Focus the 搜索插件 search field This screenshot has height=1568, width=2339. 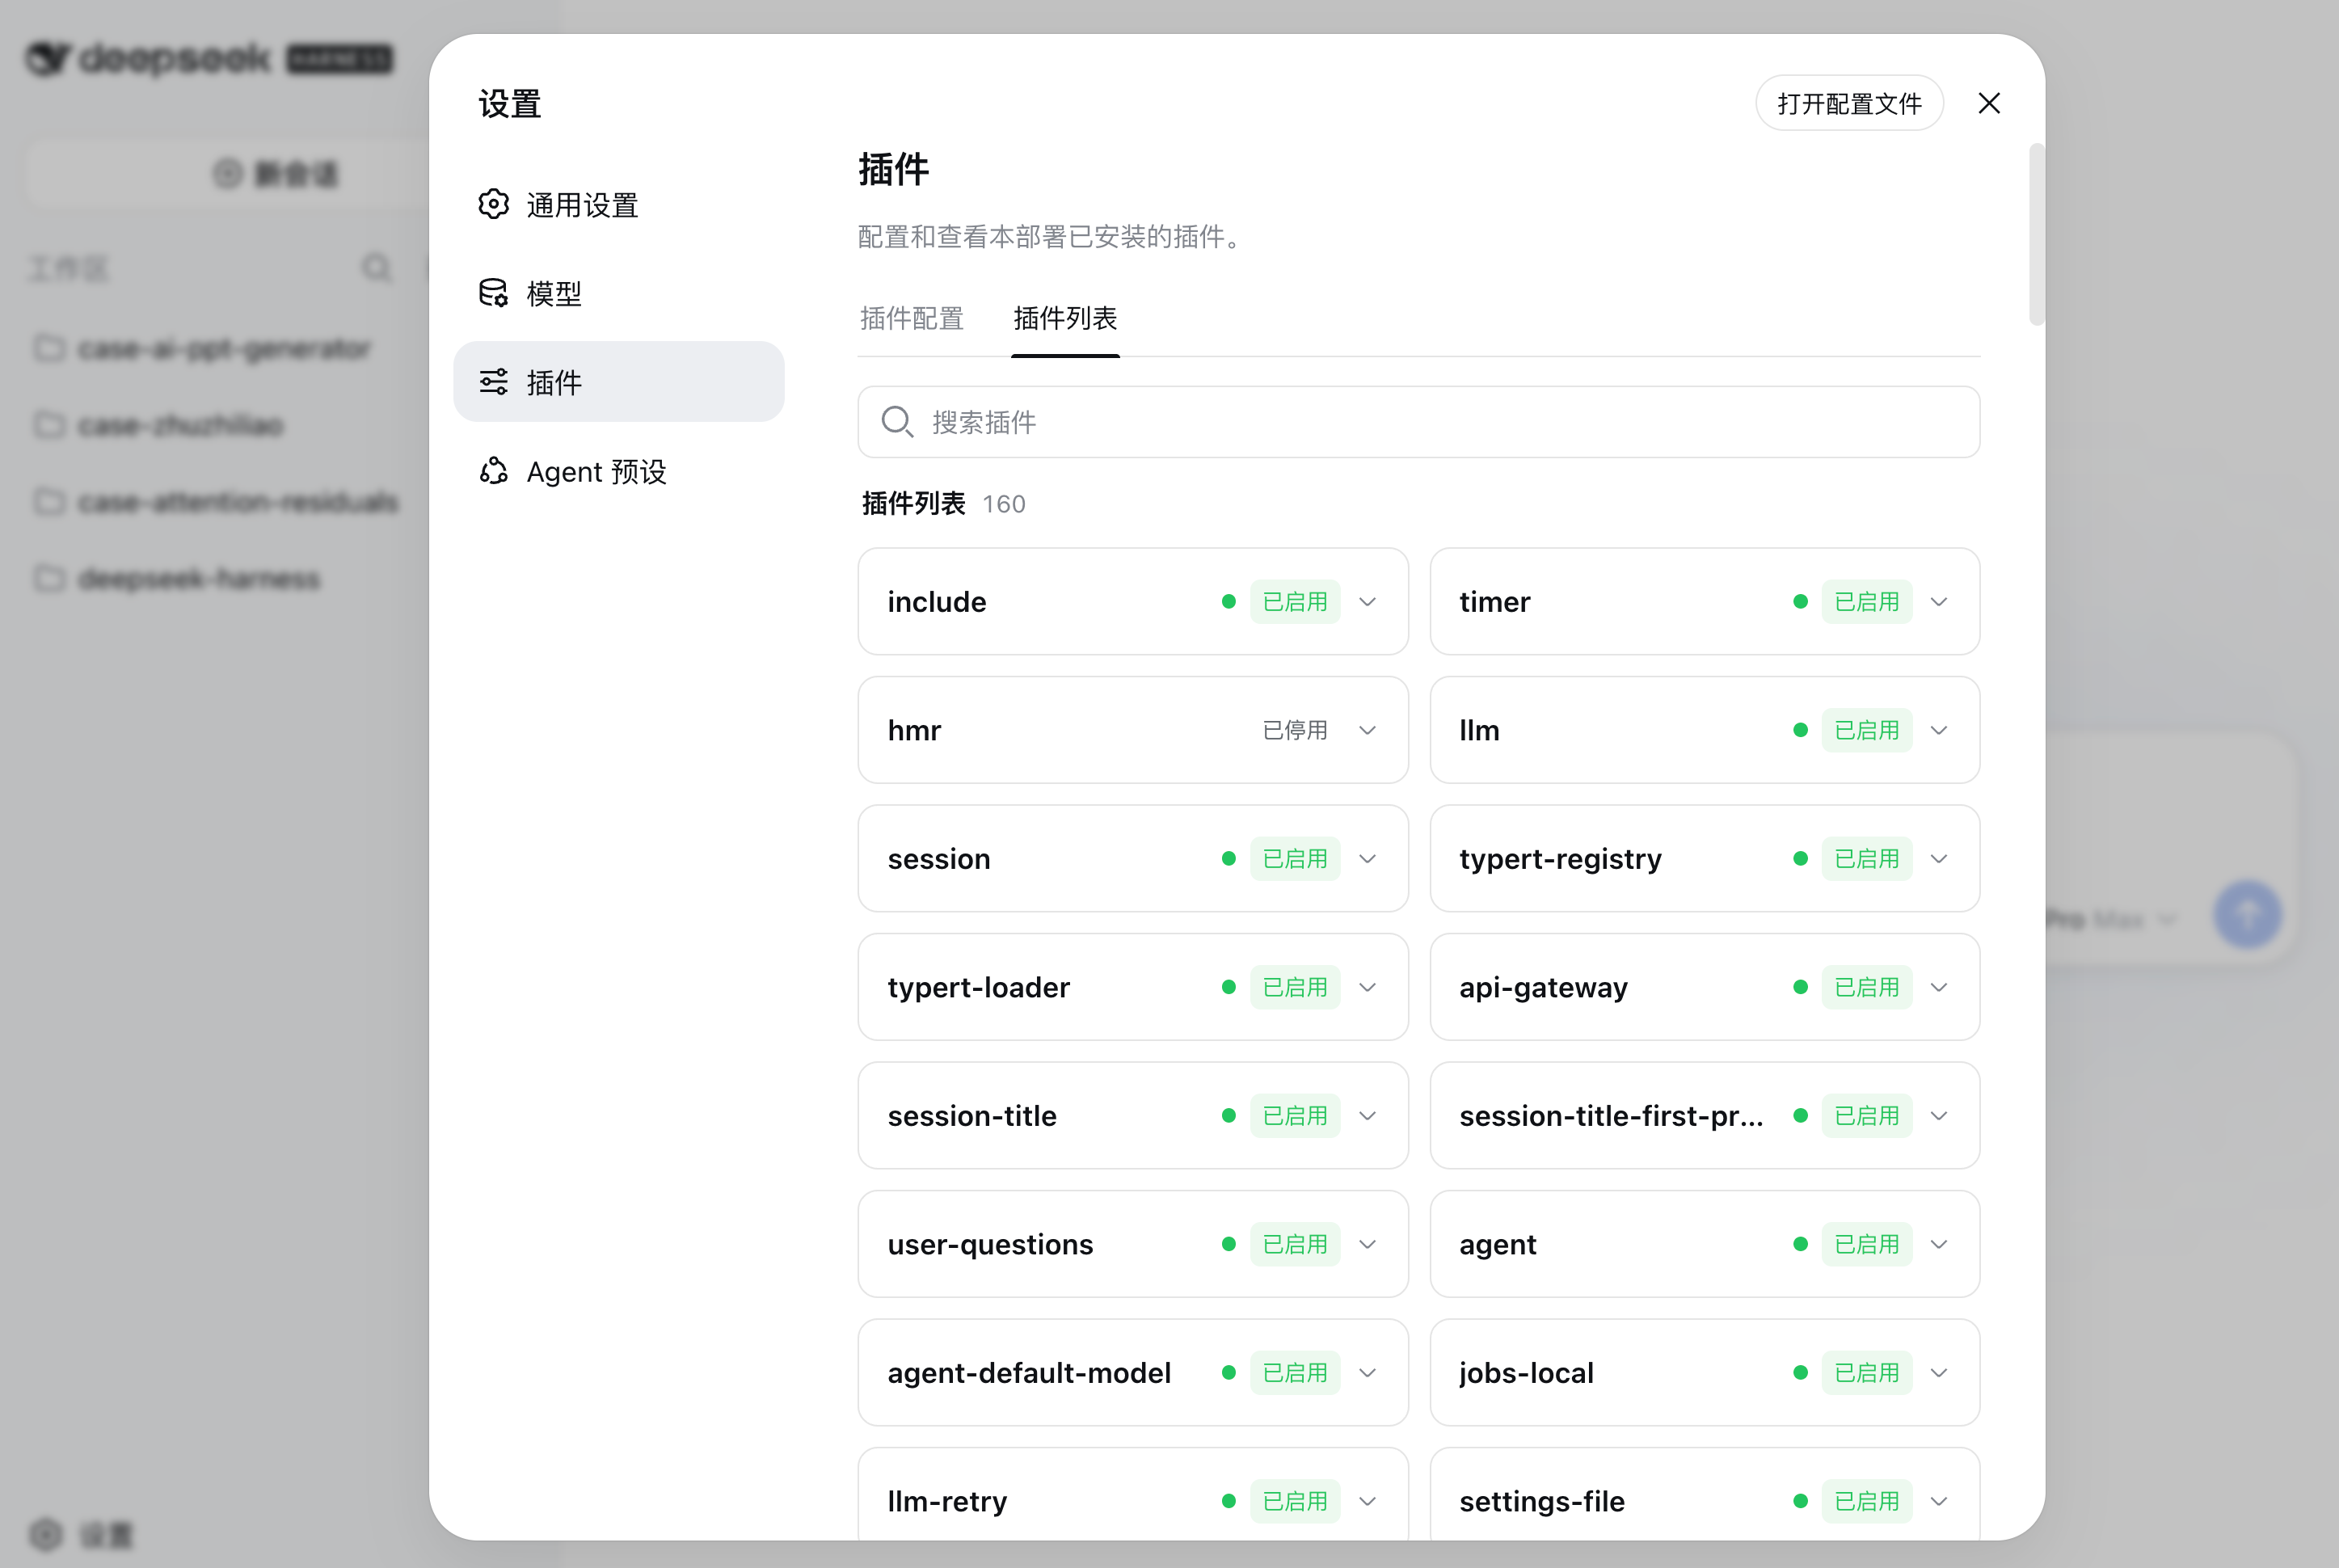[1418, 422]
